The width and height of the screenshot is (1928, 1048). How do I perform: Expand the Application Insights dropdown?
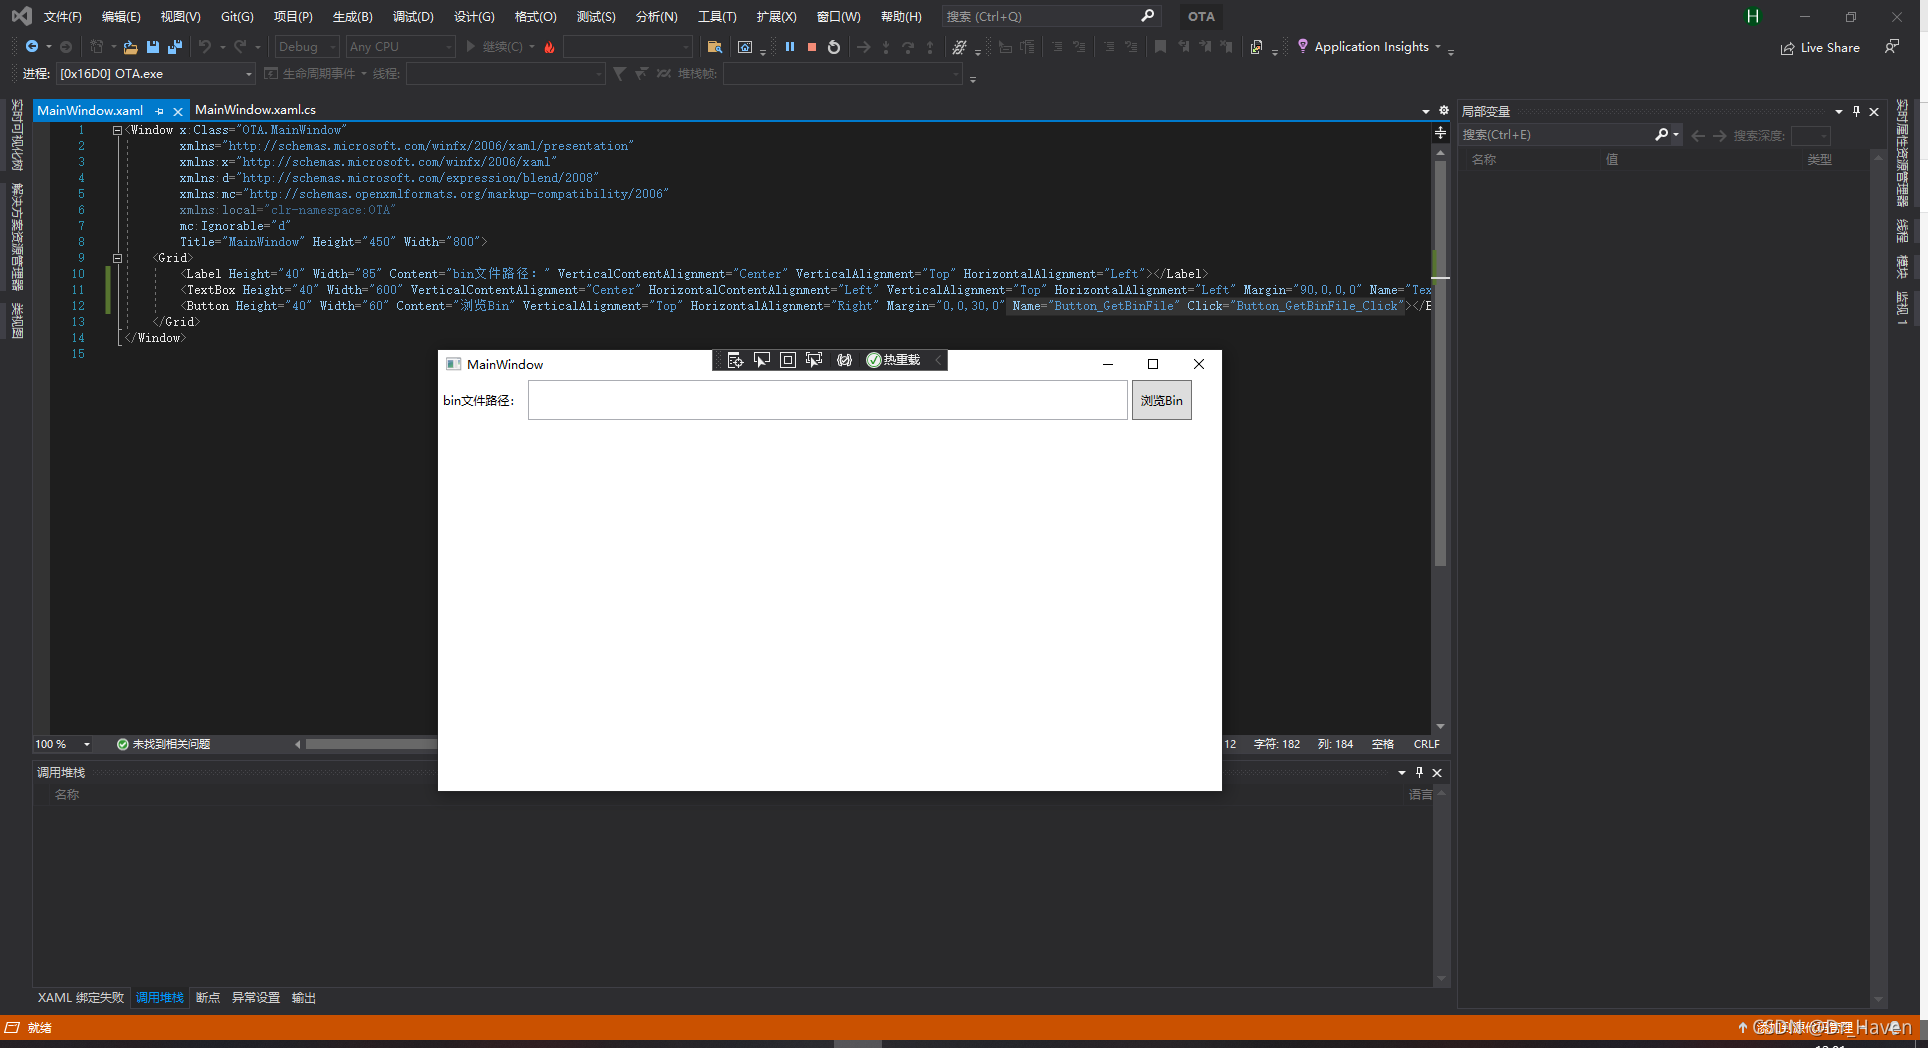1438,47
